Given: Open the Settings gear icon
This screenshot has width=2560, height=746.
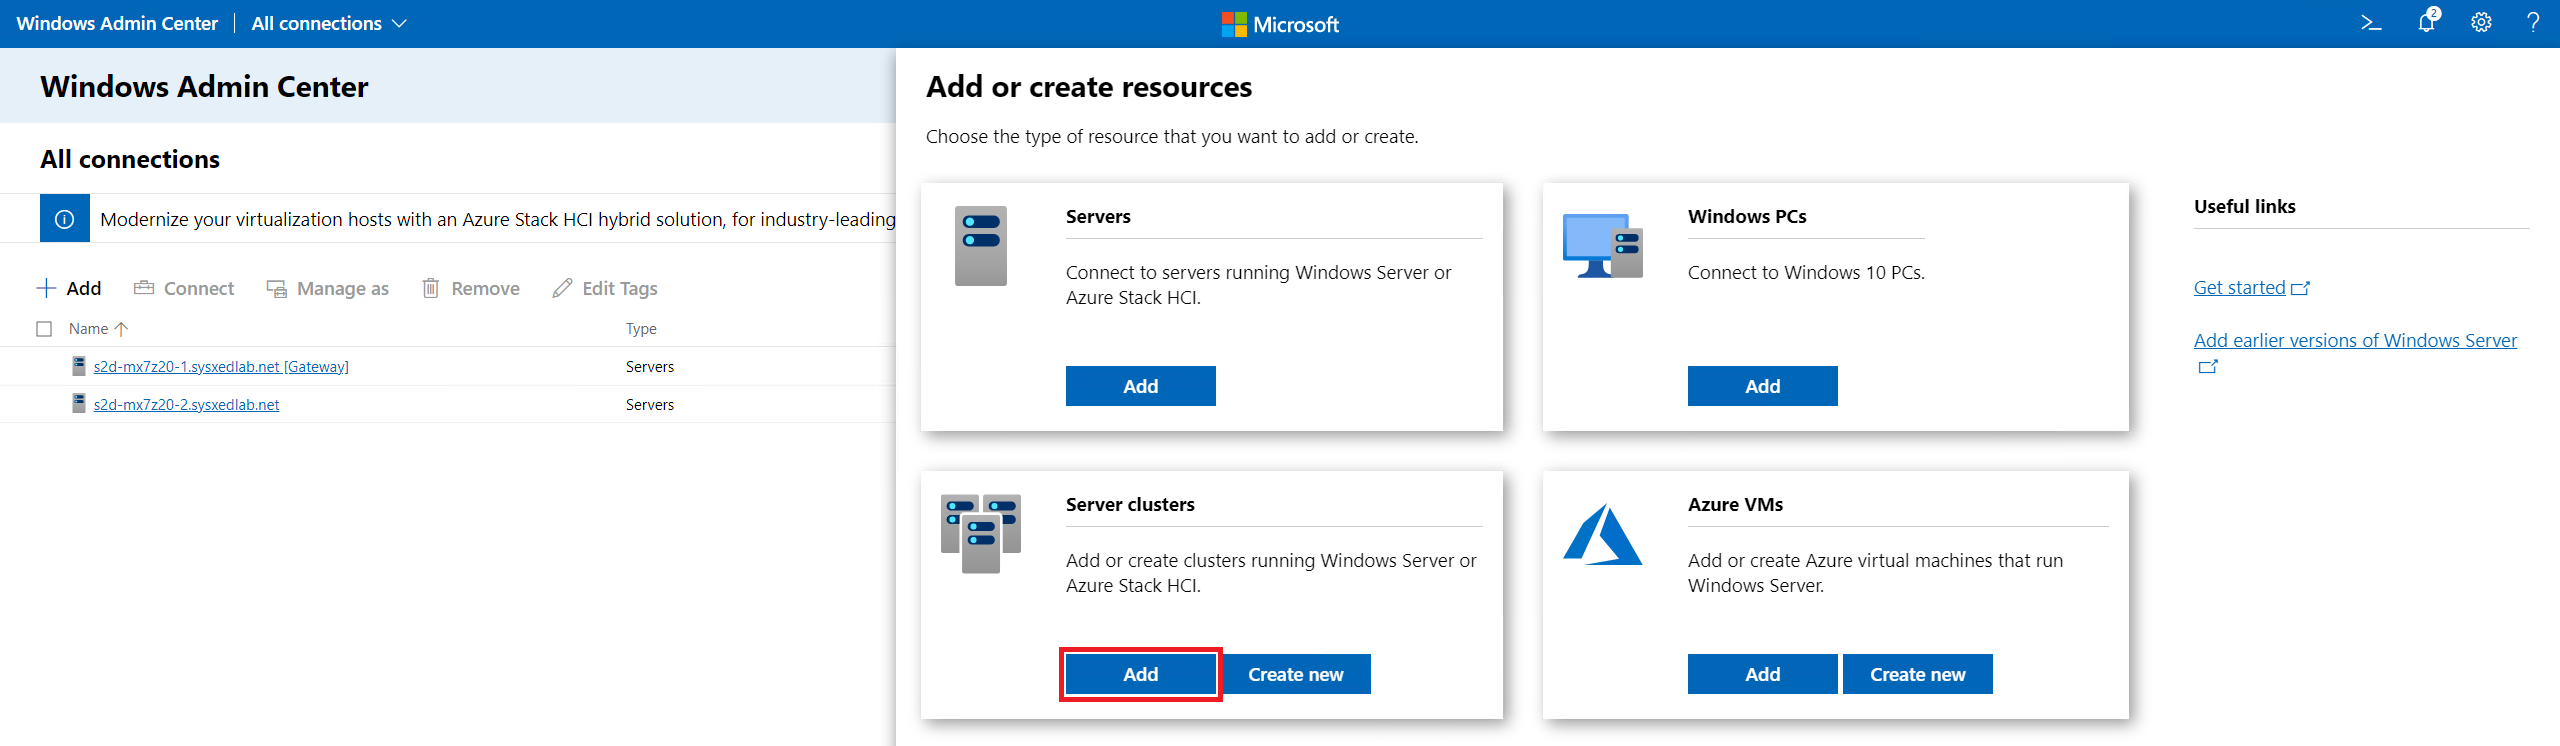Looking at the screenshot, I should click(2481, 23).
